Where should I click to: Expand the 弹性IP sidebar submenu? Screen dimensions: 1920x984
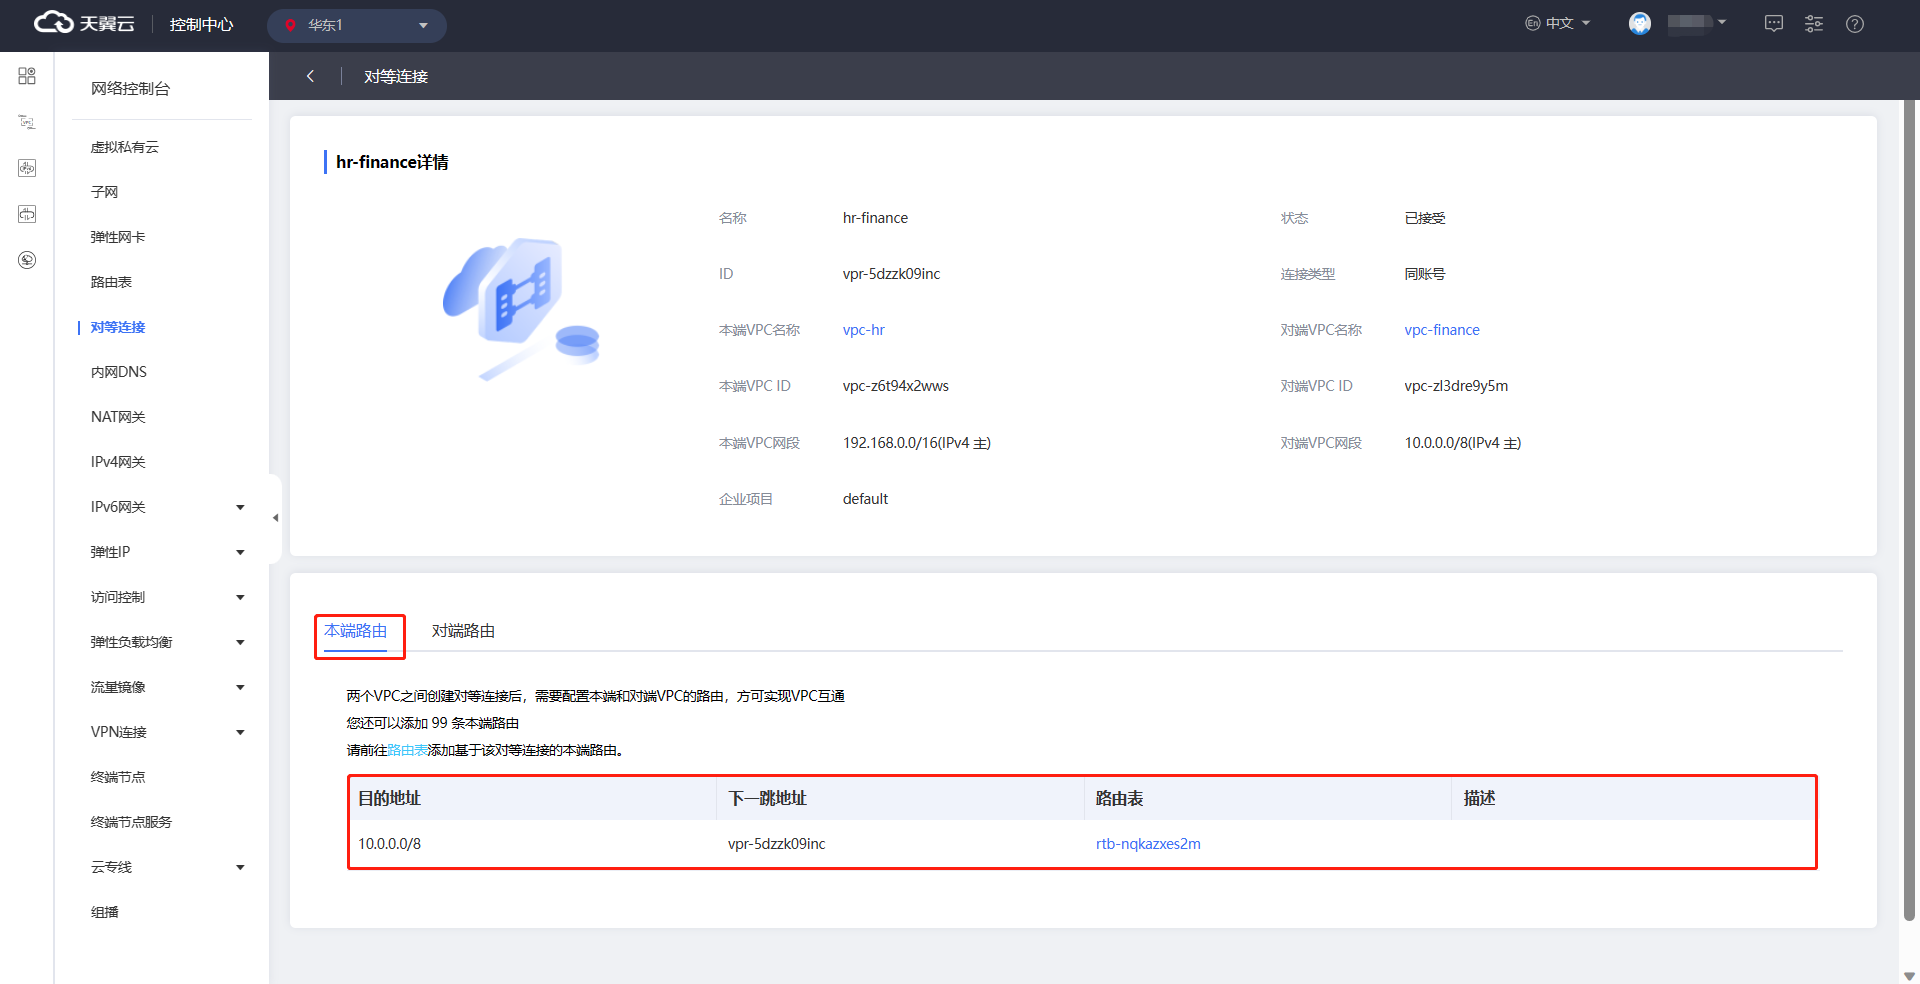[240, 552]
